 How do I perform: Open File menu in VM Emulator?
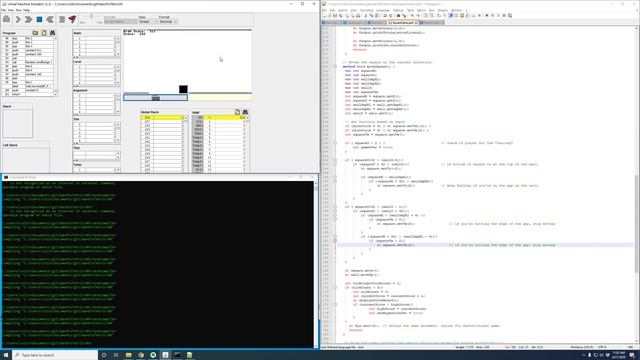4,10
